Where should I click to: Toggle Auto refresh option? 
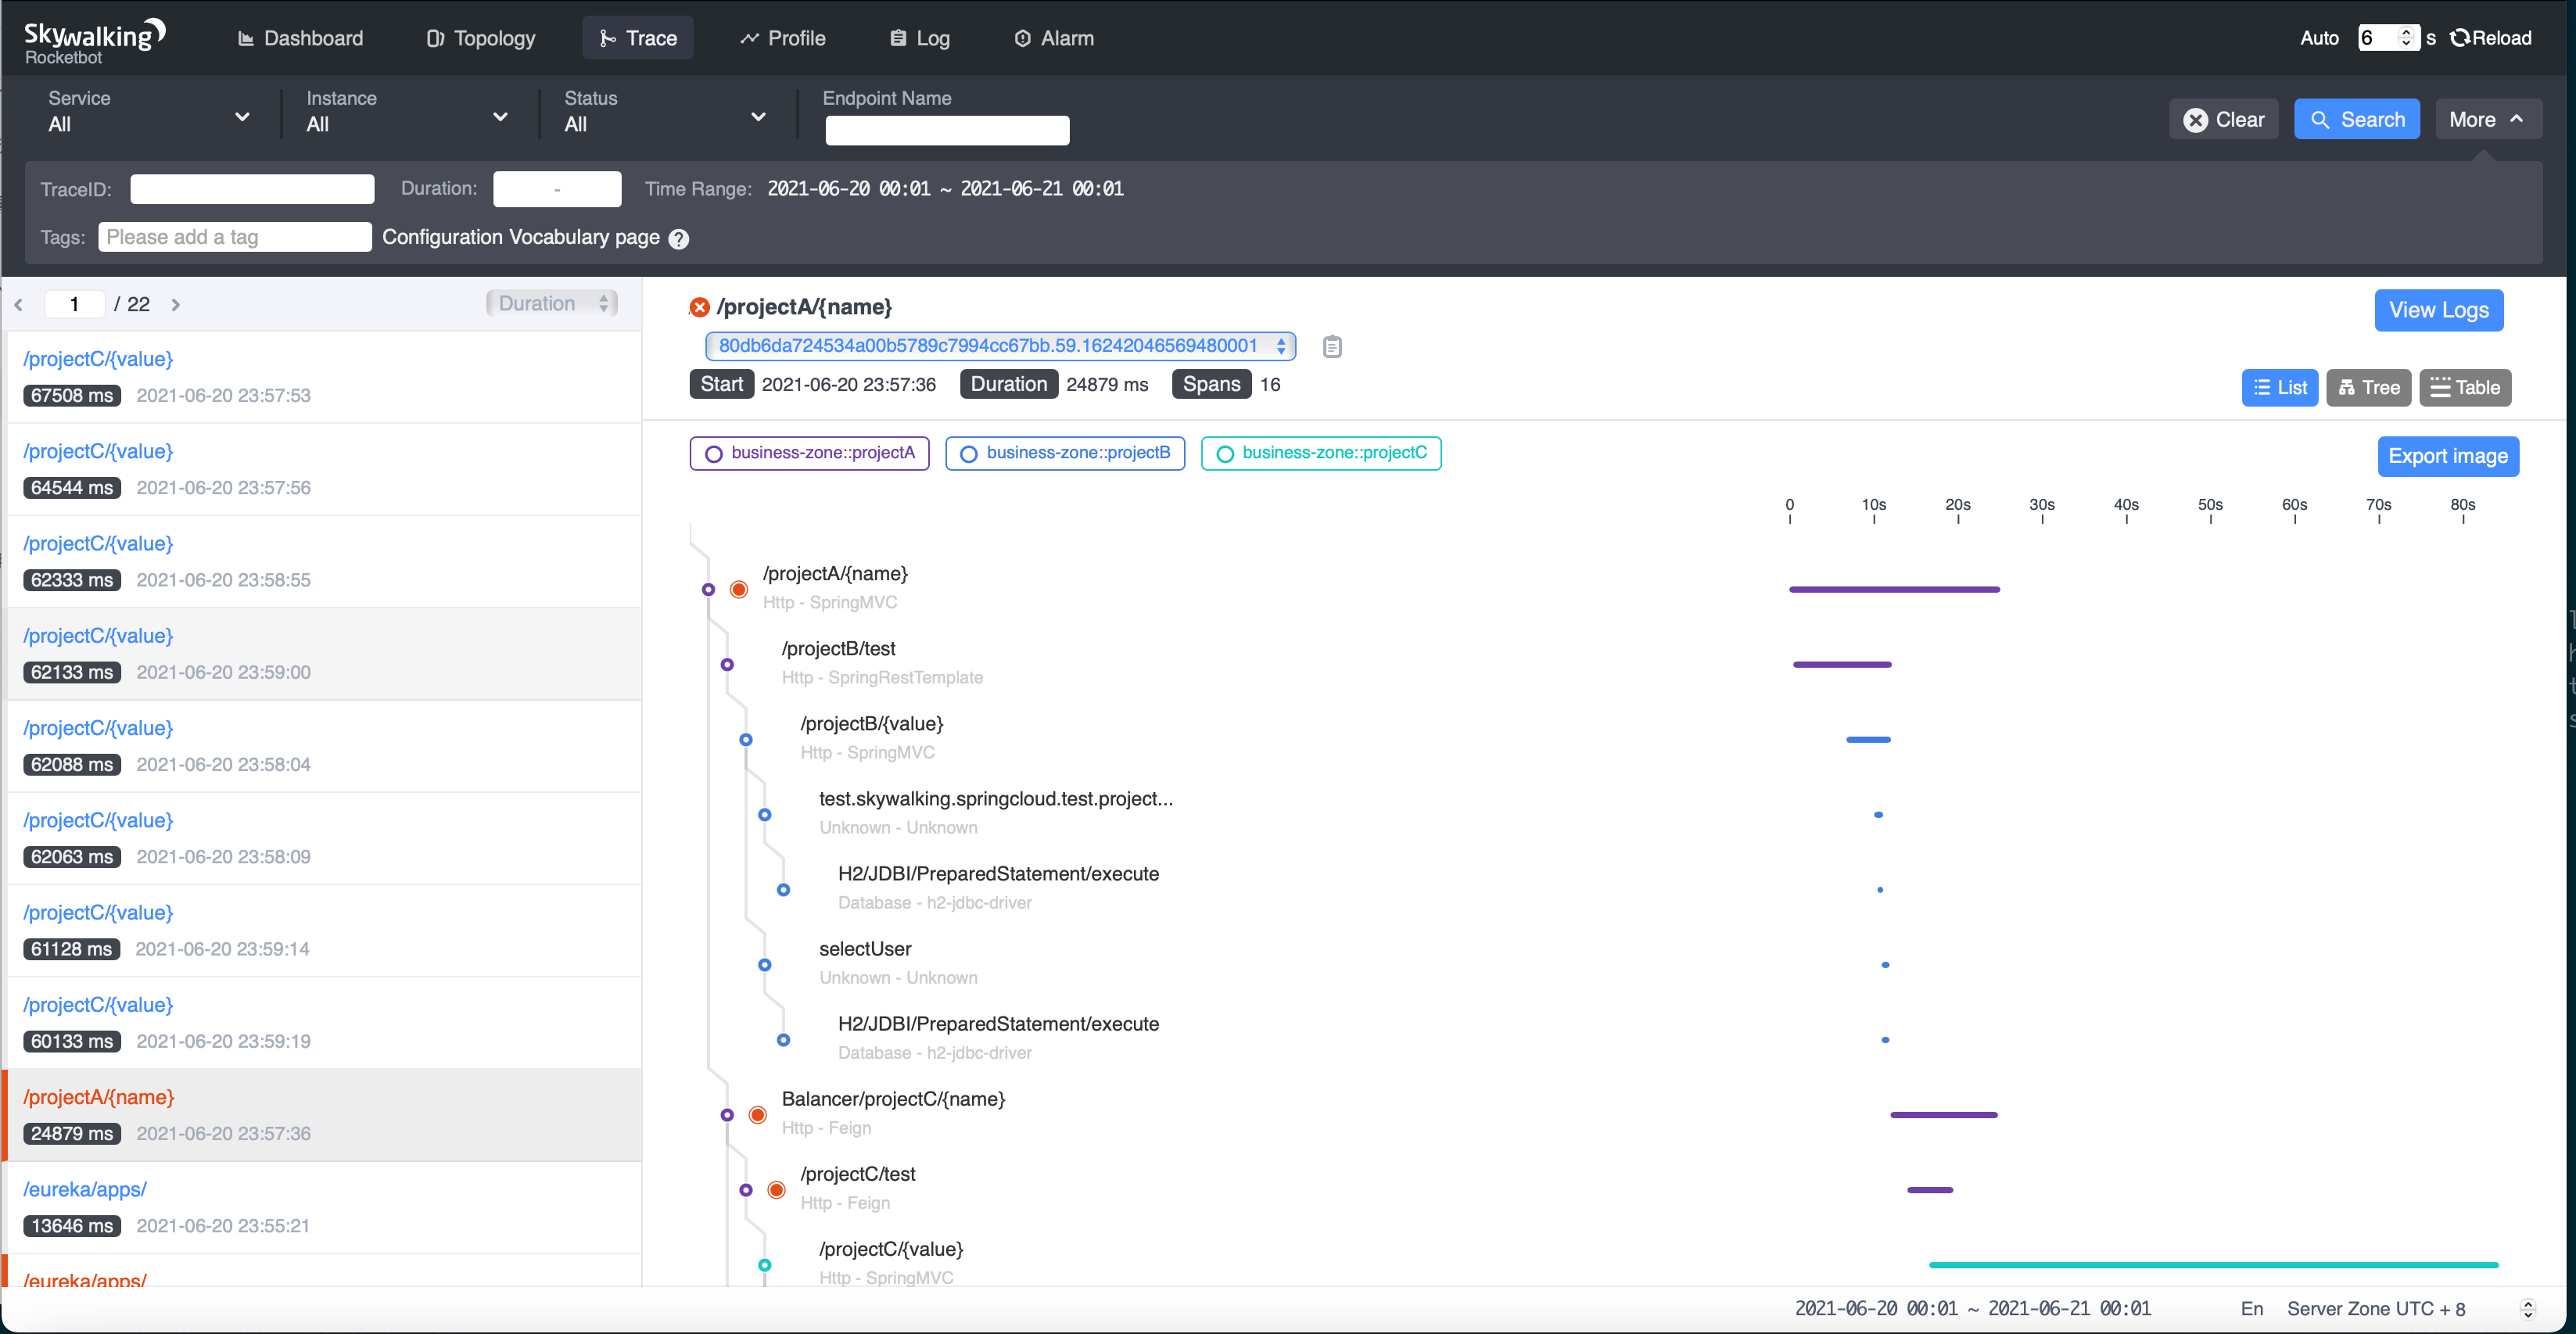[x=2319, y=38]
